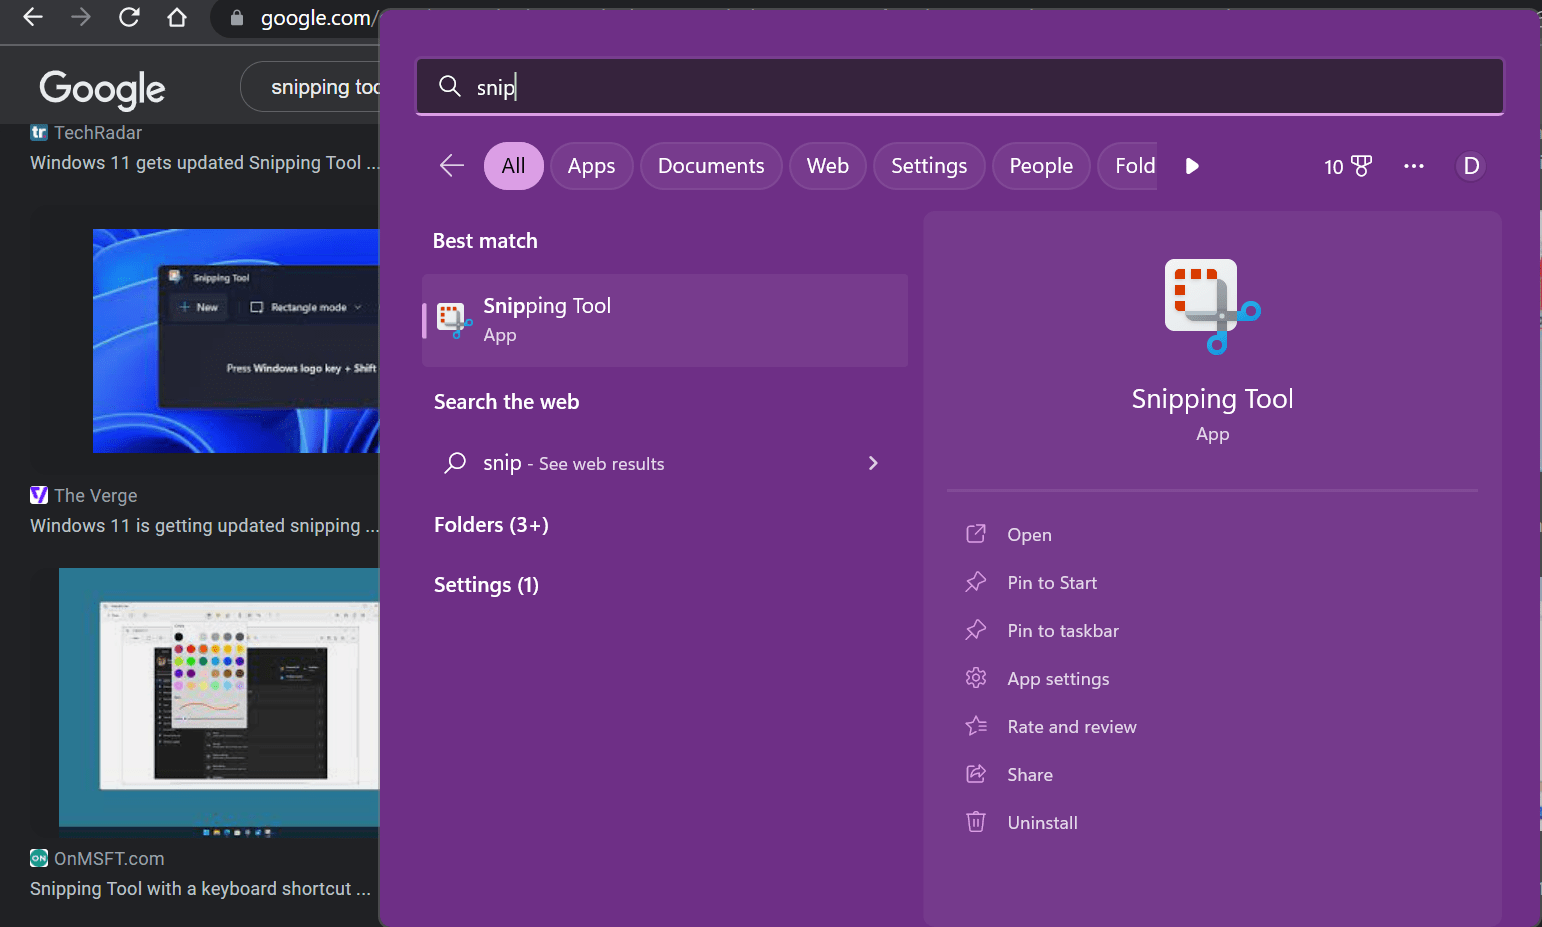Click the Google logo

pyautogui.click(x=102, y=89)
